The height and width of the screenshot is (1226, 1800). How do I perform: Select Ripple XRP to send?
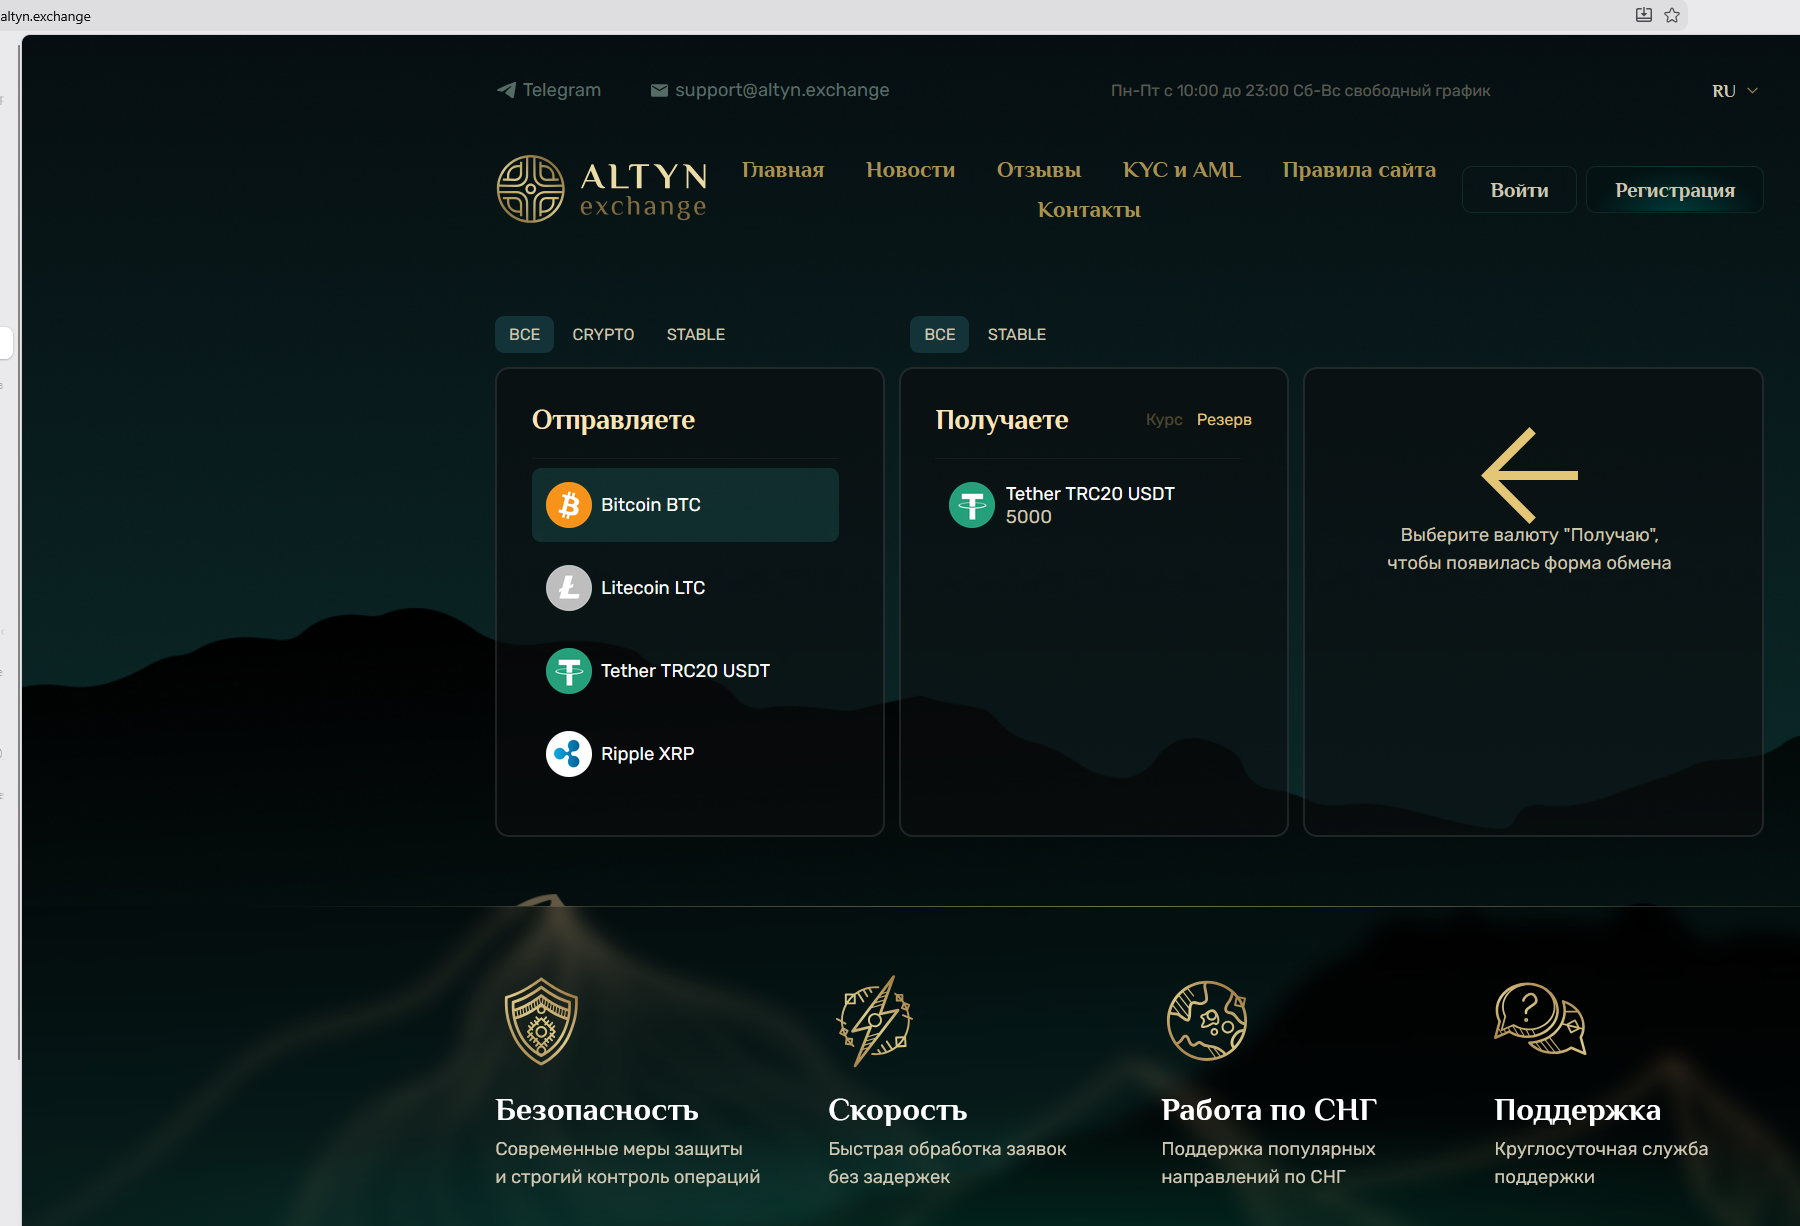point(685,754)
